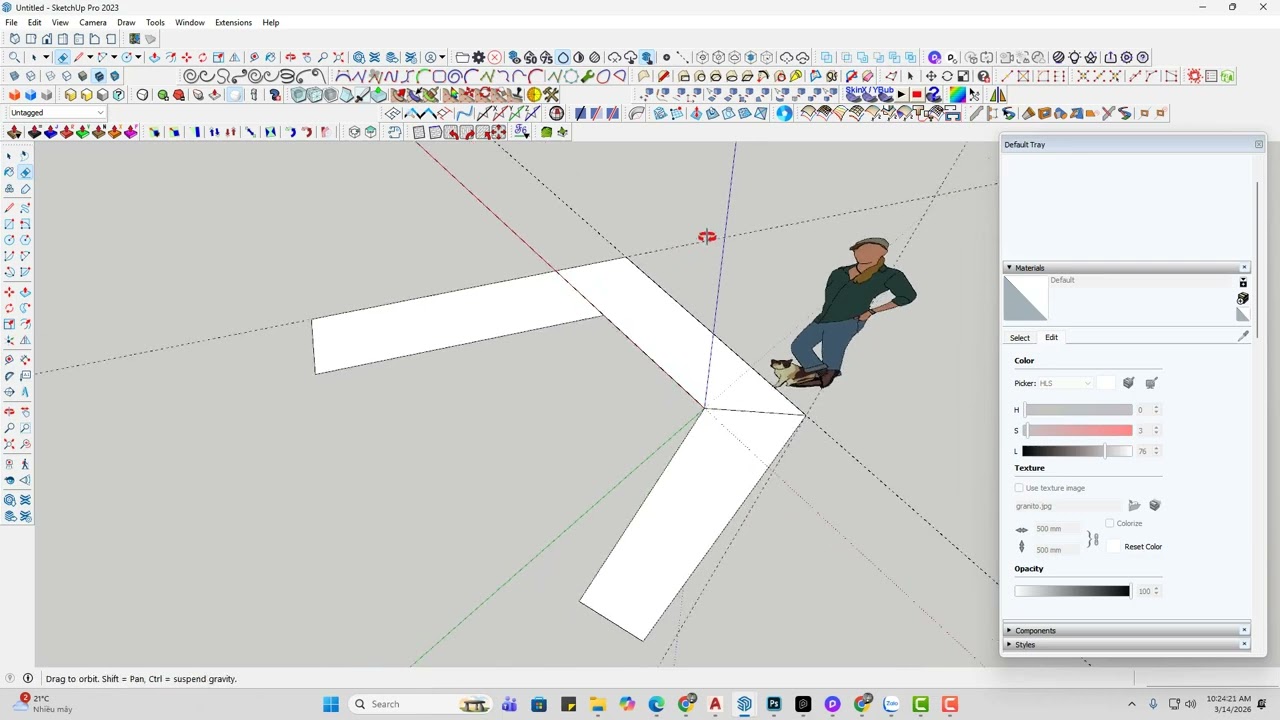Click the hue H slider

1078,409
